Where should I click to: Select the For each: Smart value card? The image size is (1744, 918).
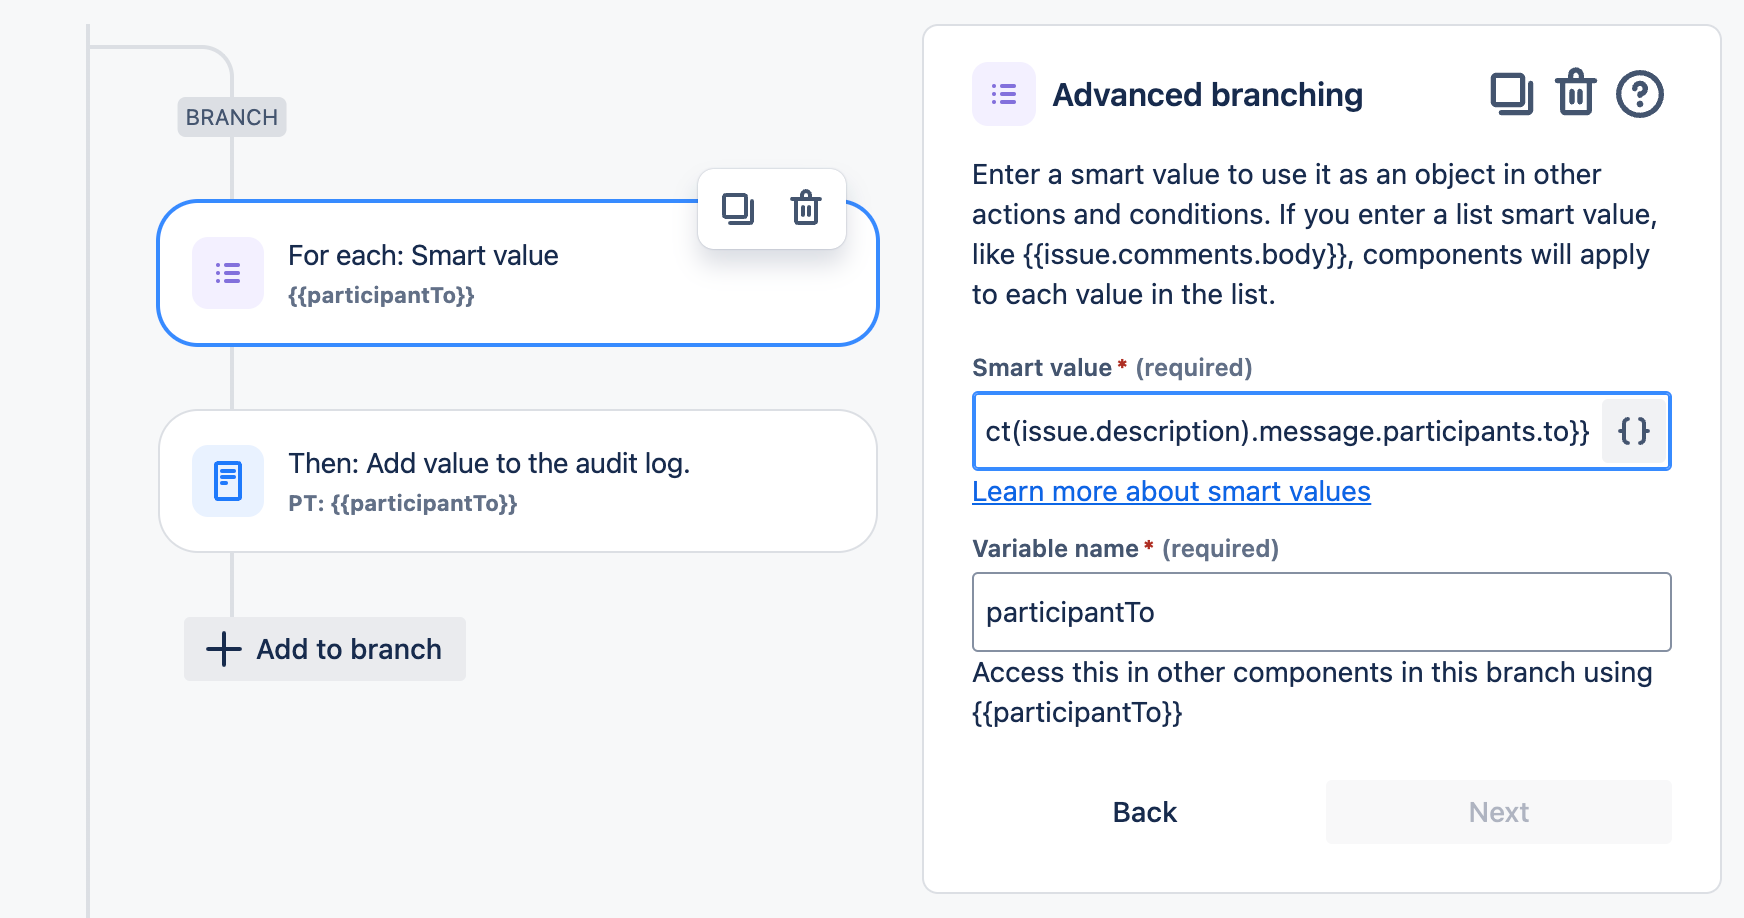click(x=518, y=273)
